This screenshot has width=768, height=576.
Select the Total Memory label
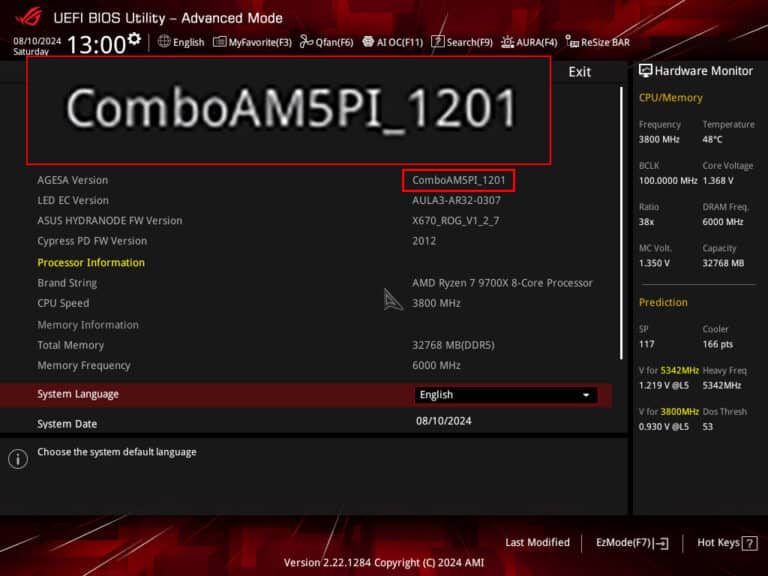click(71, 345)
